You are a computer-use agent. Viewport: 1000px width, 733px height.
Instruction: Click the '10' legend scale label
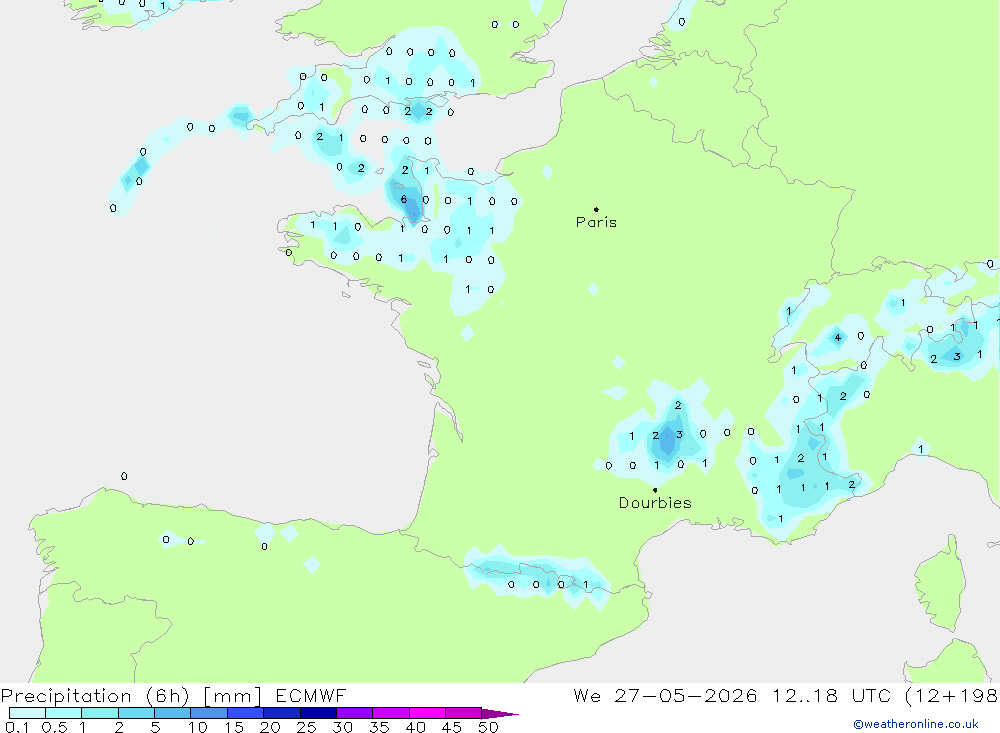(x=198, y=727)
